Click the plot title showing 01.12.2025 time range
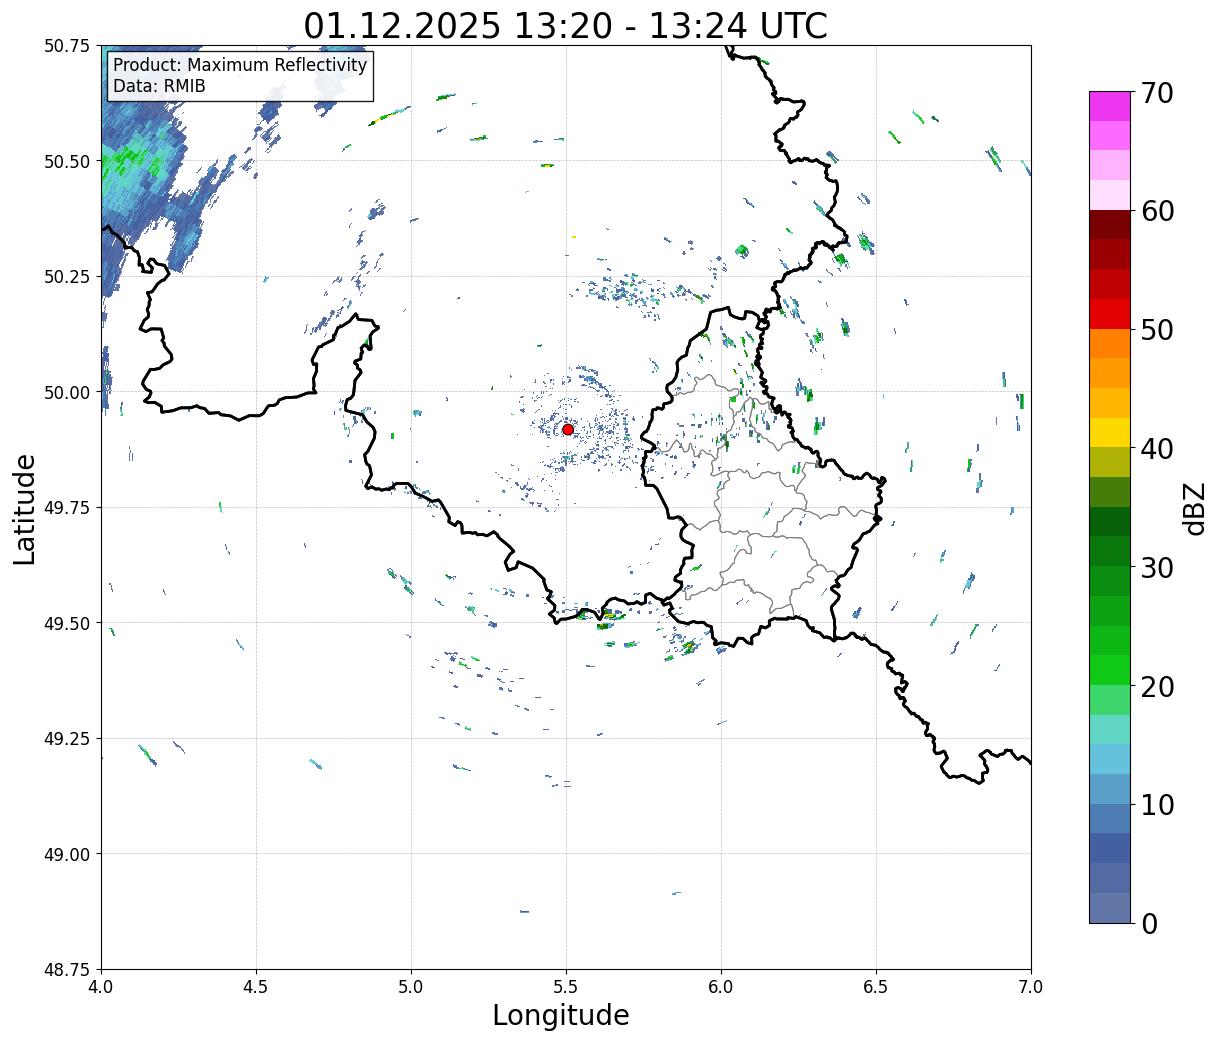This screenshot has height=1040, width=1219. click(565, 25)
